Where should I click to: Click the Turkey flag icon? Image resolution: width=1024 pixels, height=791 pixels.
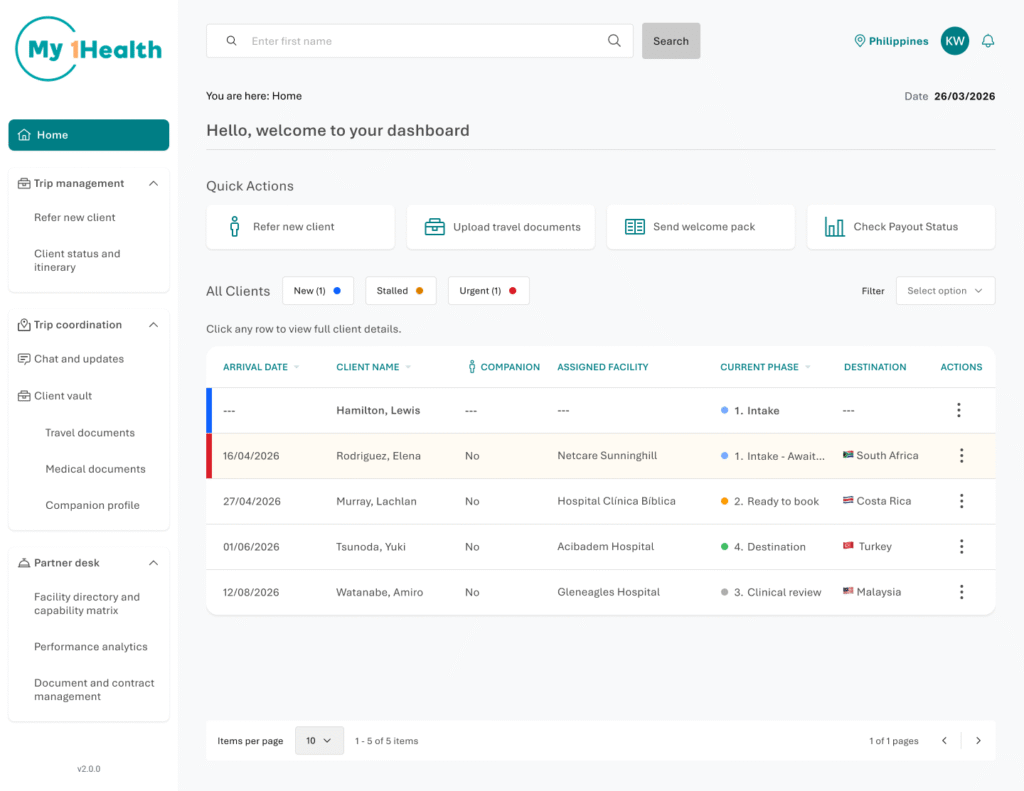(x=848, y=545)
